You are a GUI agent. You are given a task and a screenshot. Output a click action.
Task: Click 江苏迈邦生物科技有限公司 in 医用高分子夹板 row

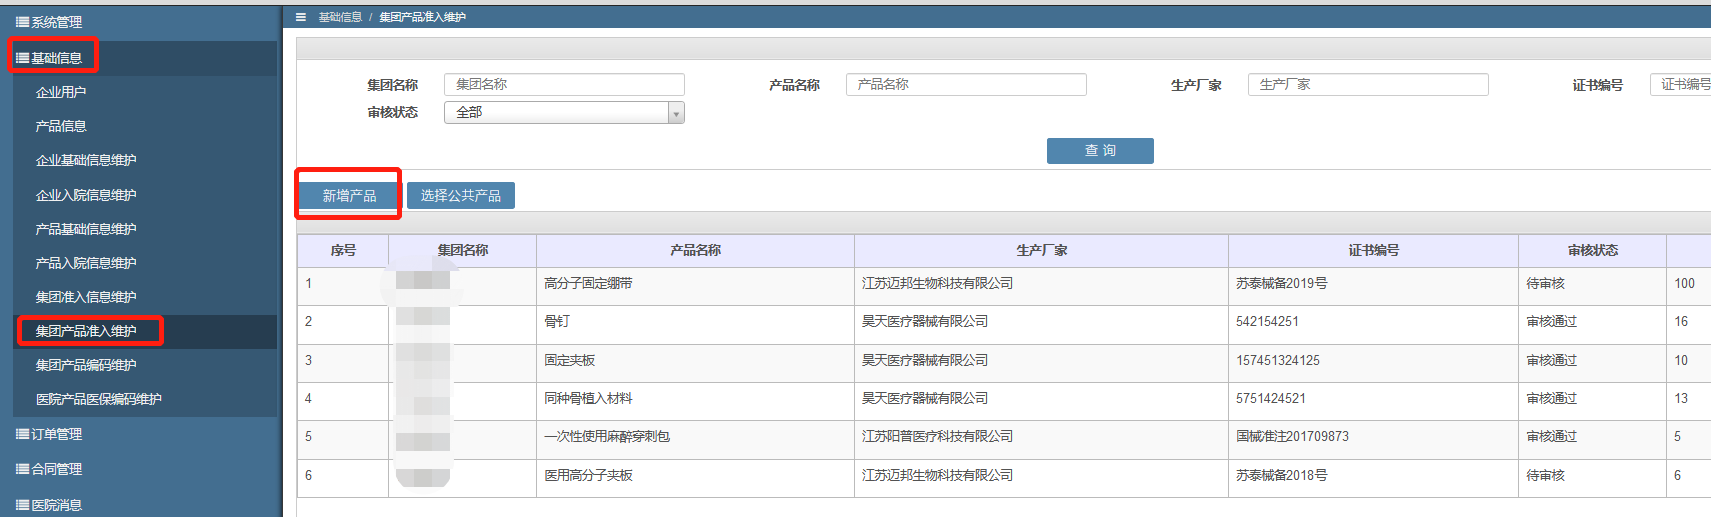coord(937,476)
